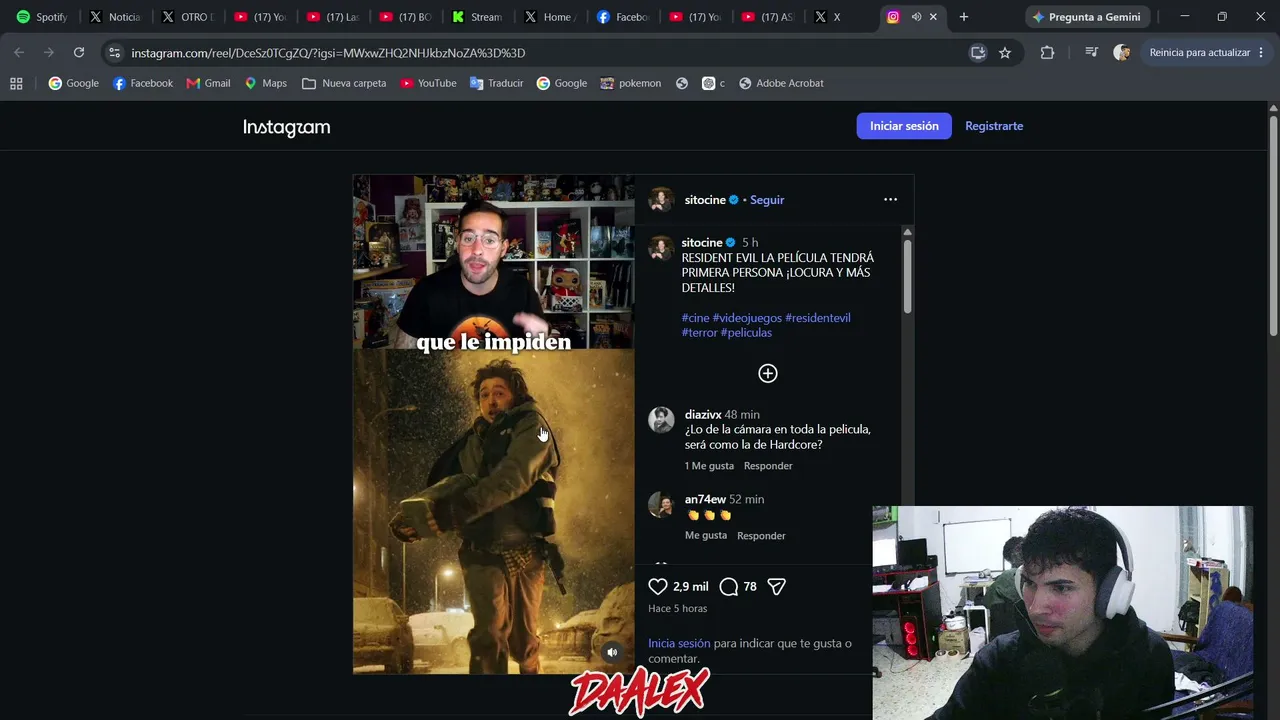This screenshot has height=720, width=1280.
Task: Click the Registrarte link
Action: point(994,126)
